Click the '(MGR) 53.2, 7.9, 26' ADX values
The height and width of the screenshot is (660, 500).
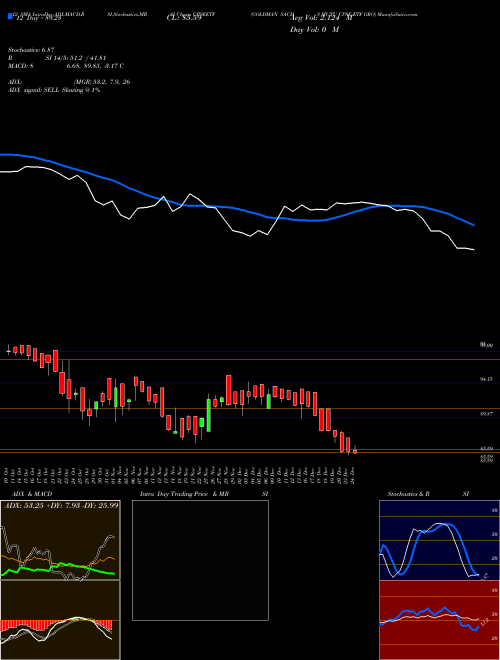coord(101,82)
